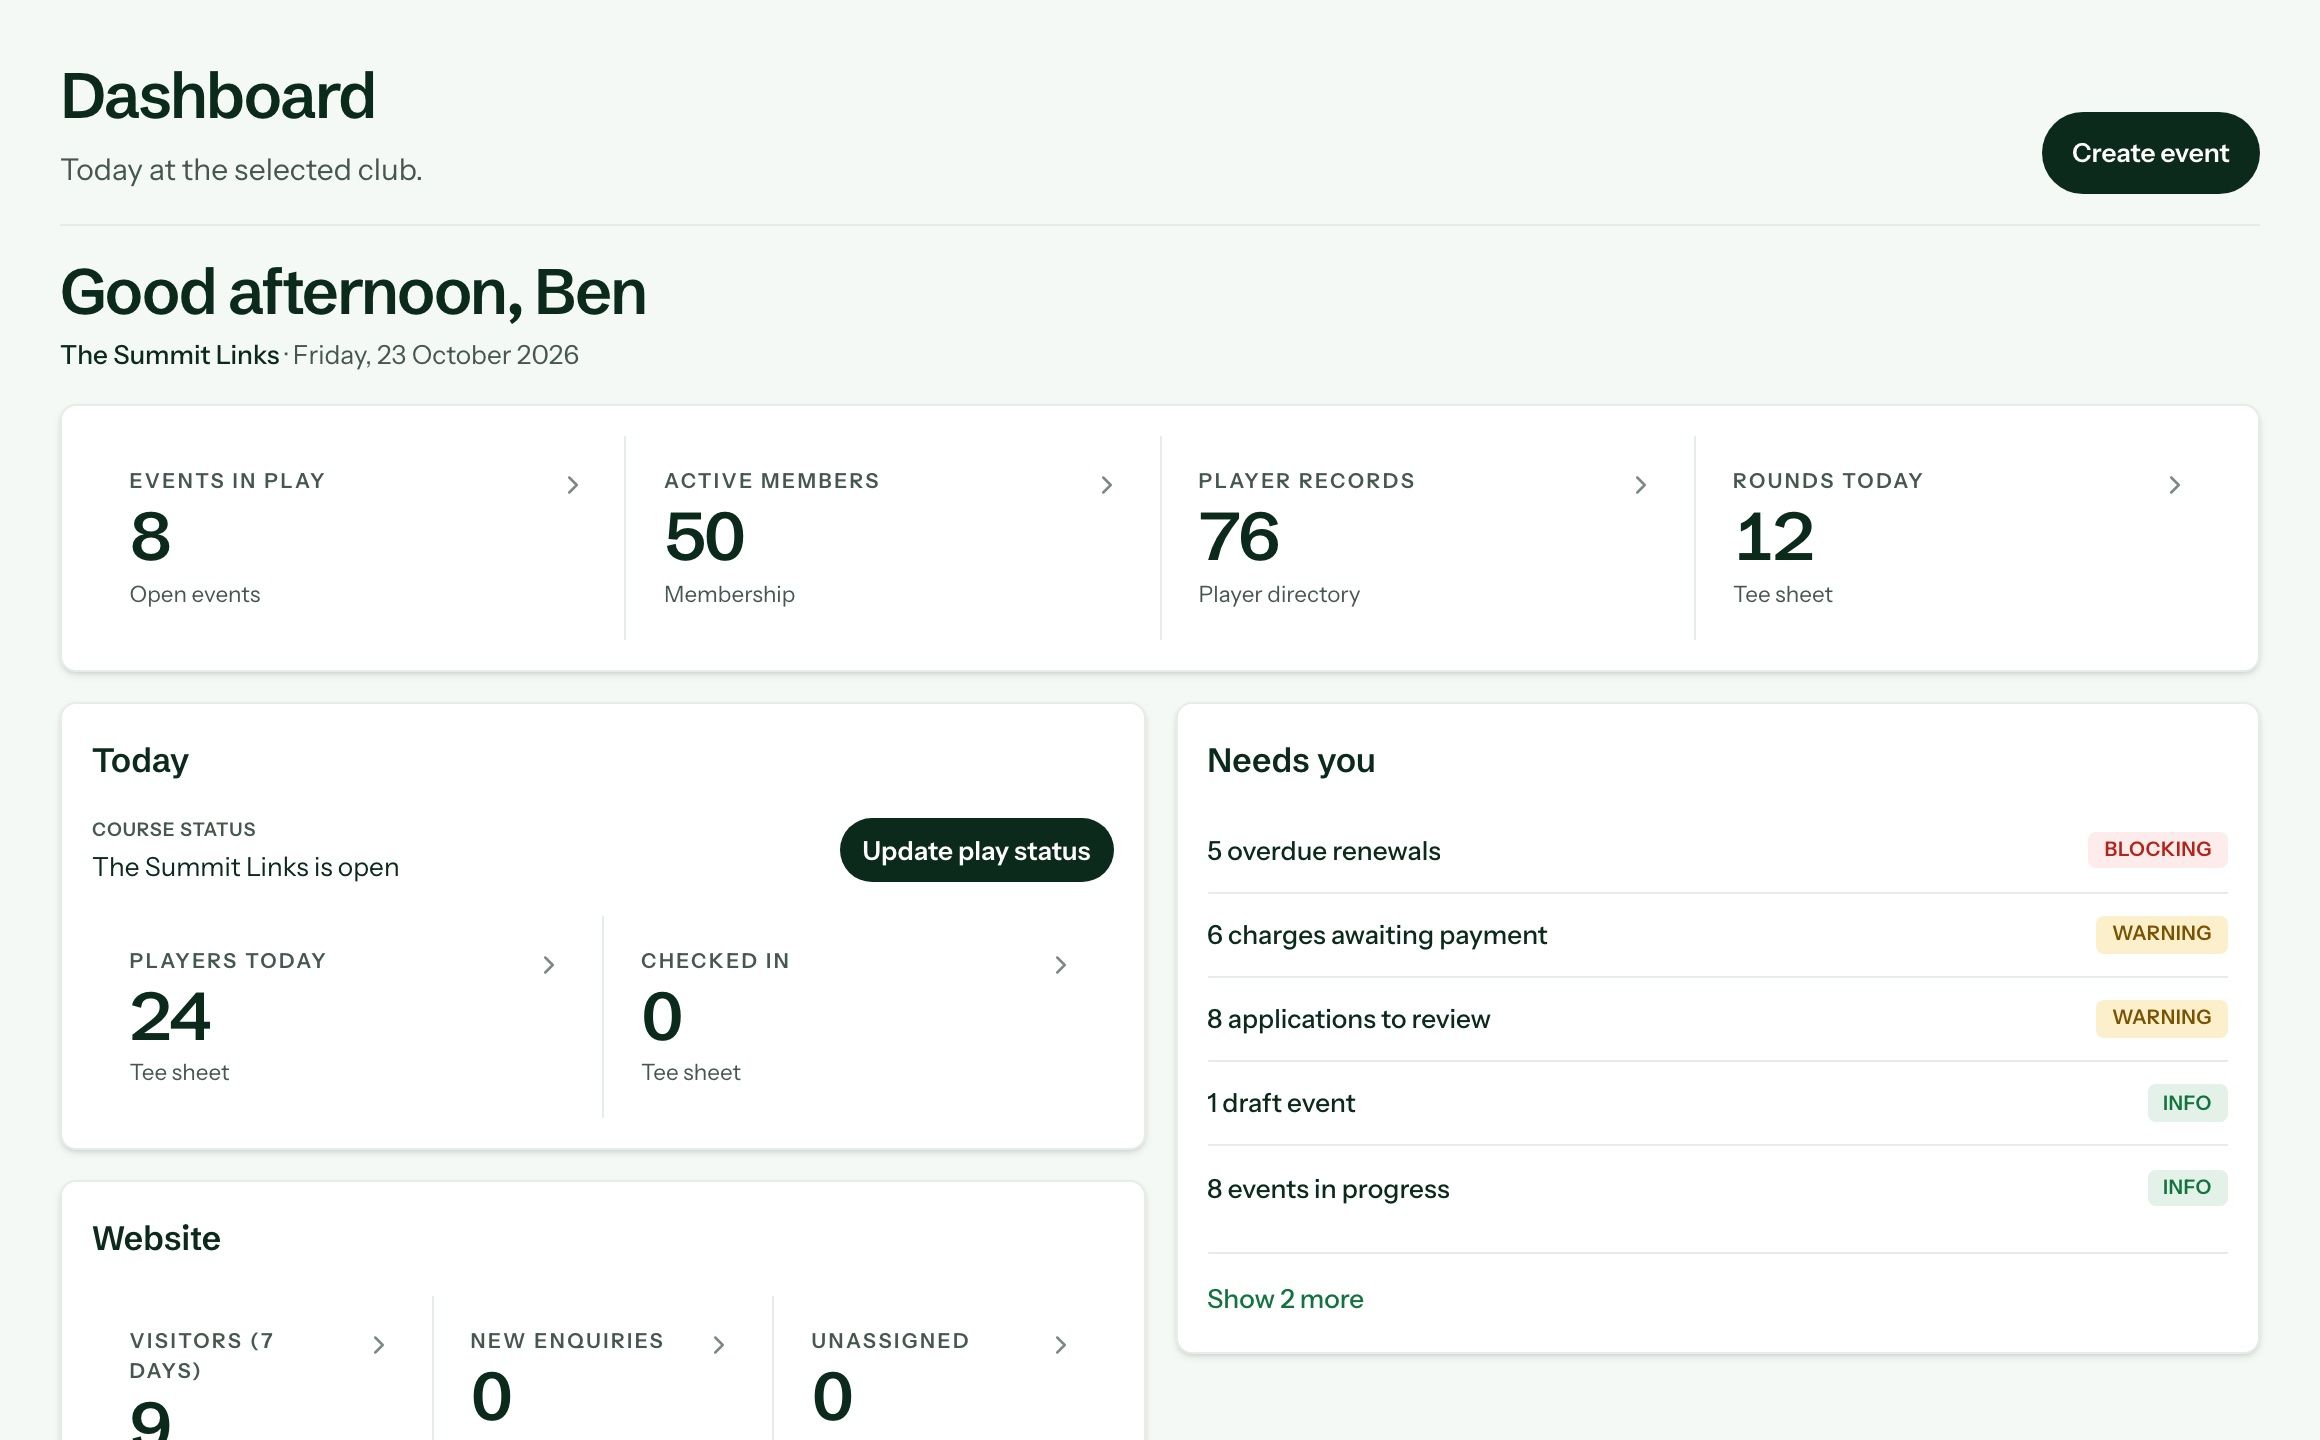Open the Players Today chevron arrow
The width and height of the screenshot is (2320, 1440).
point(549,965)
